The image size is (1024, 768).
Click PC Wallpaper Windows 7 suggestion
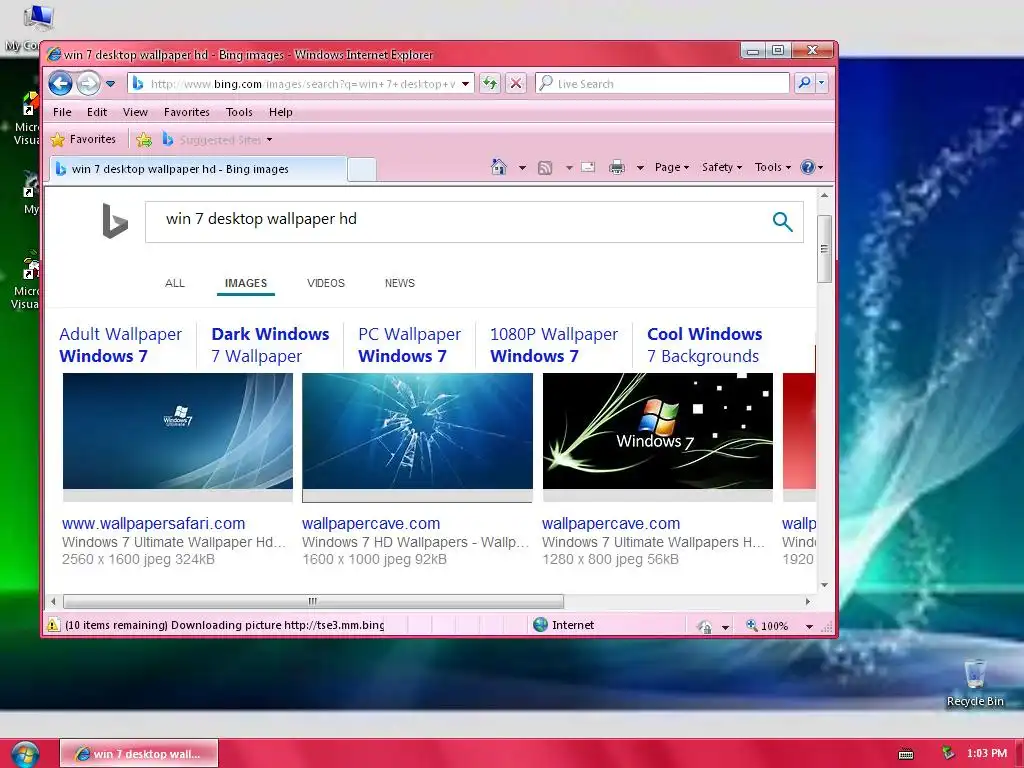click(409, 345)
